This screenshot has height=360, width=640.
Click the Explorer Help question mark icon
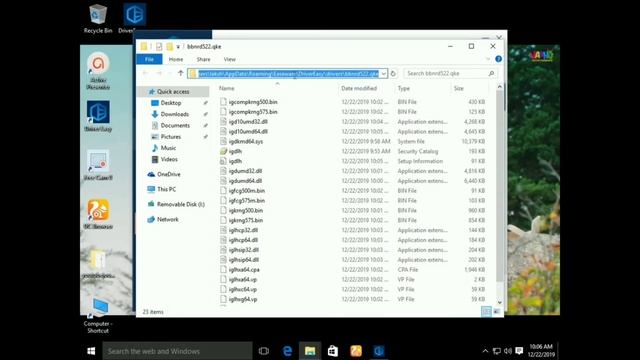click(498, 59)
